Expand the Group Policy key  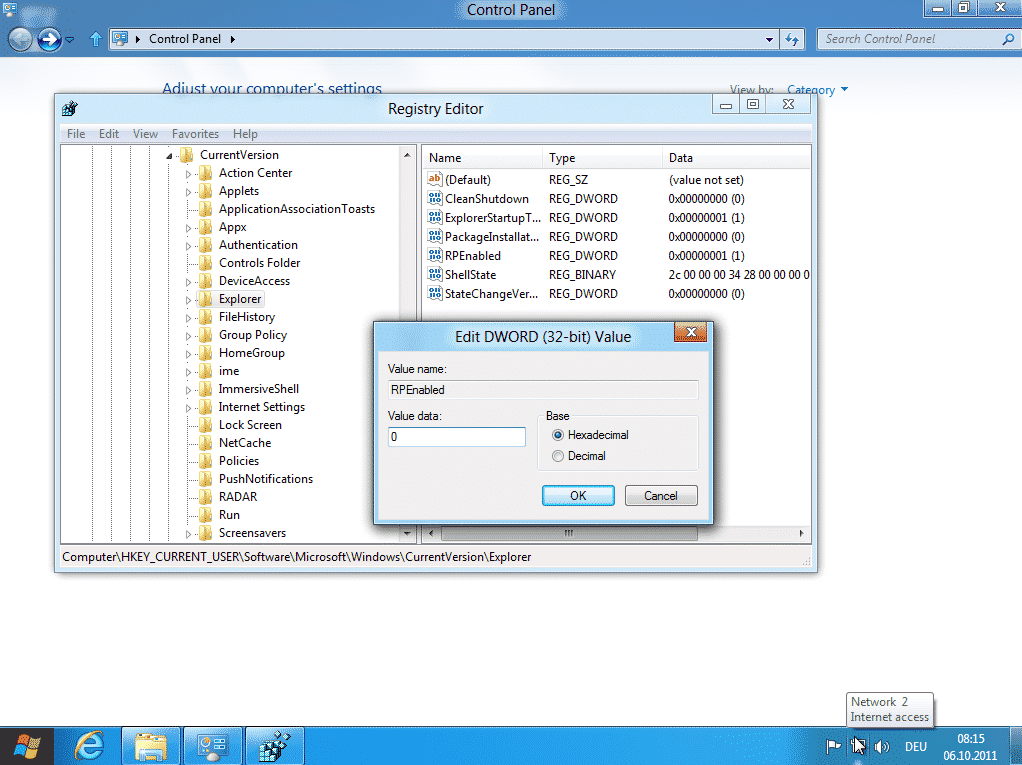pos(188,336)
